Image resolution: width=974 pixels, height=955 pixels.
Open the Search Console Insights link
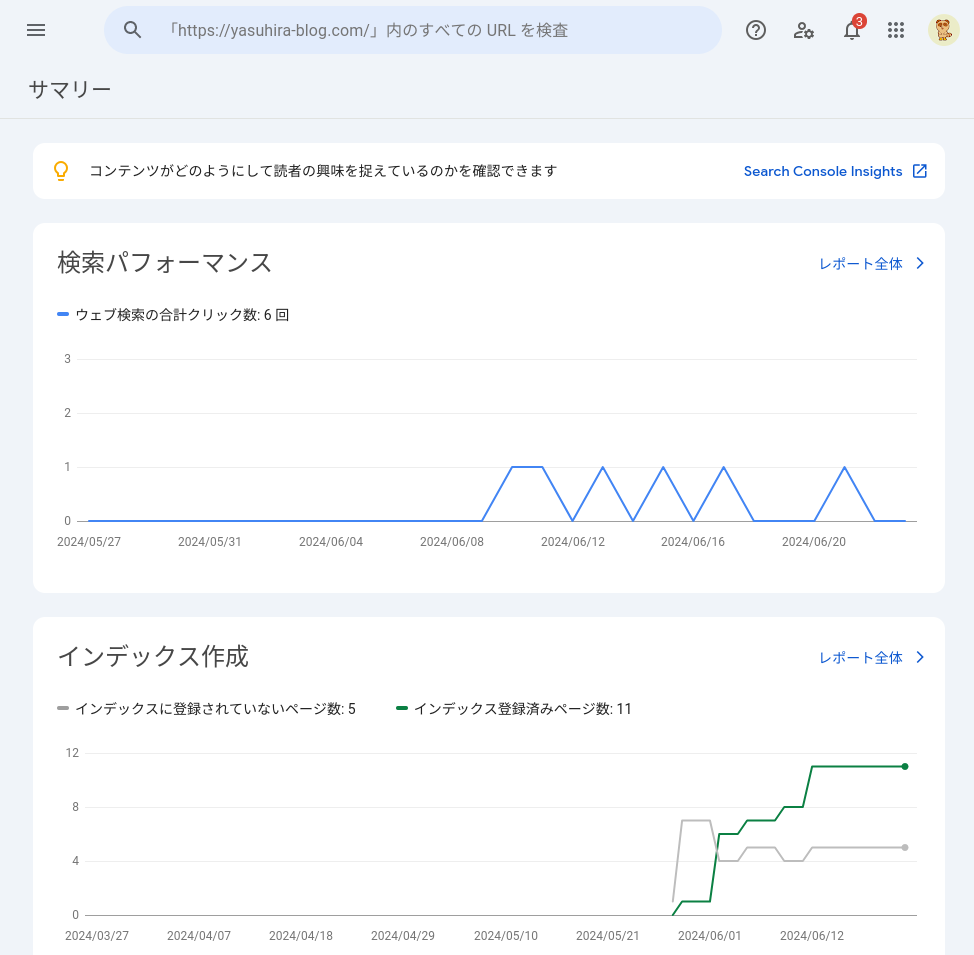[x=822, y=171]
